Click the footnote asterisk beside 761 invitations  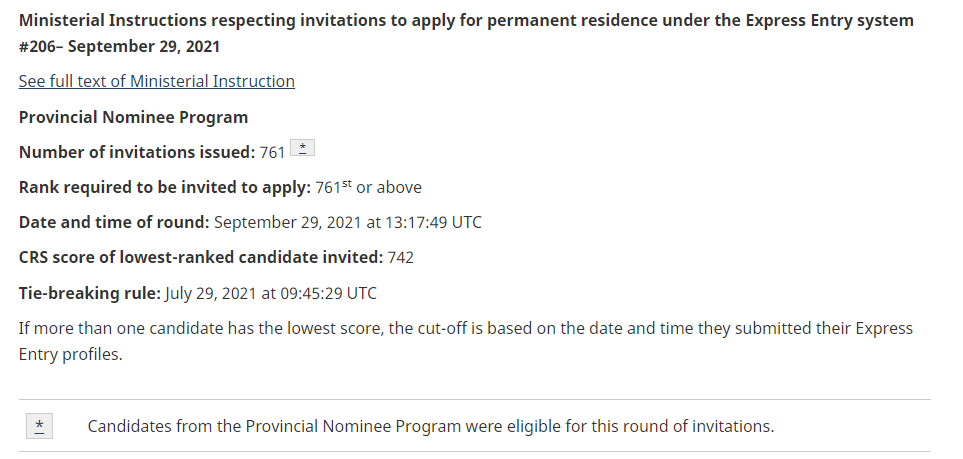click(303, 148)
